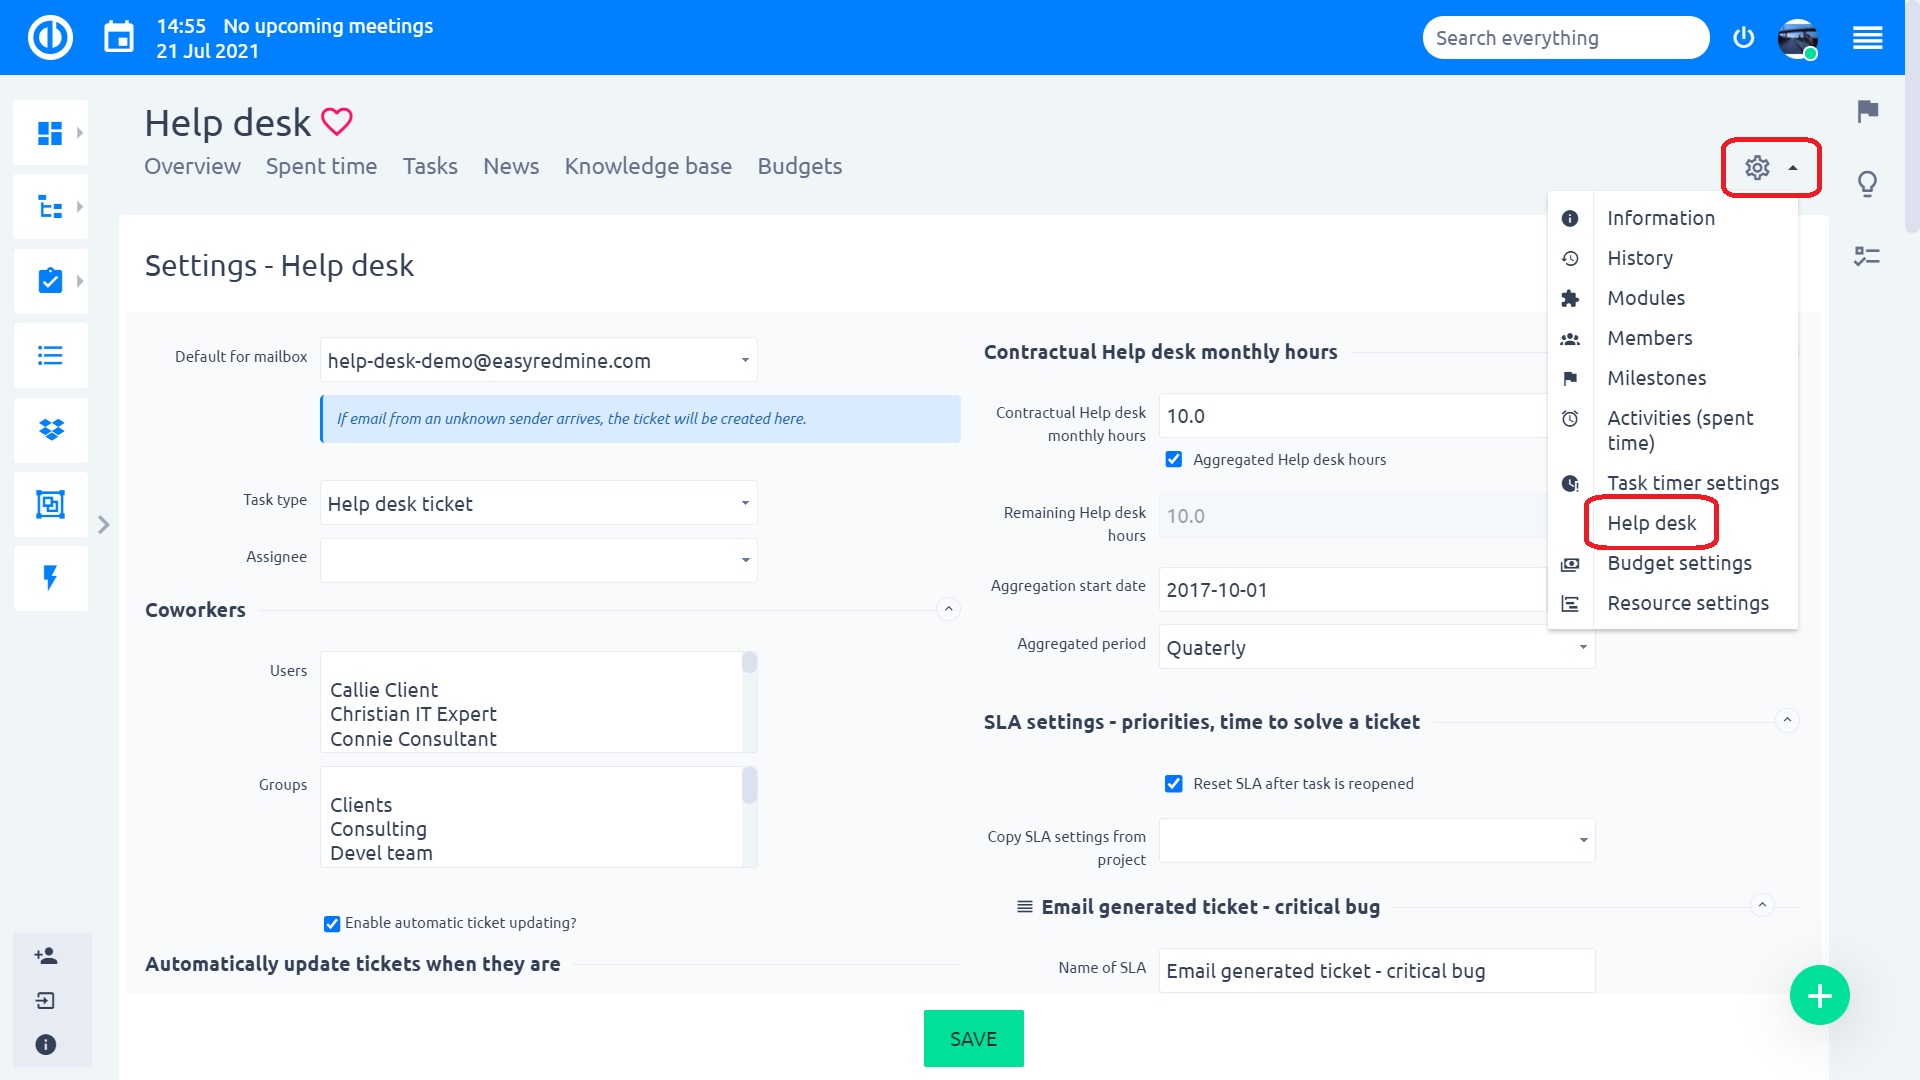Screen dimensions: 1920x1080
Task: Switch to the Budgets tab
Action: (x=799, y=166)
